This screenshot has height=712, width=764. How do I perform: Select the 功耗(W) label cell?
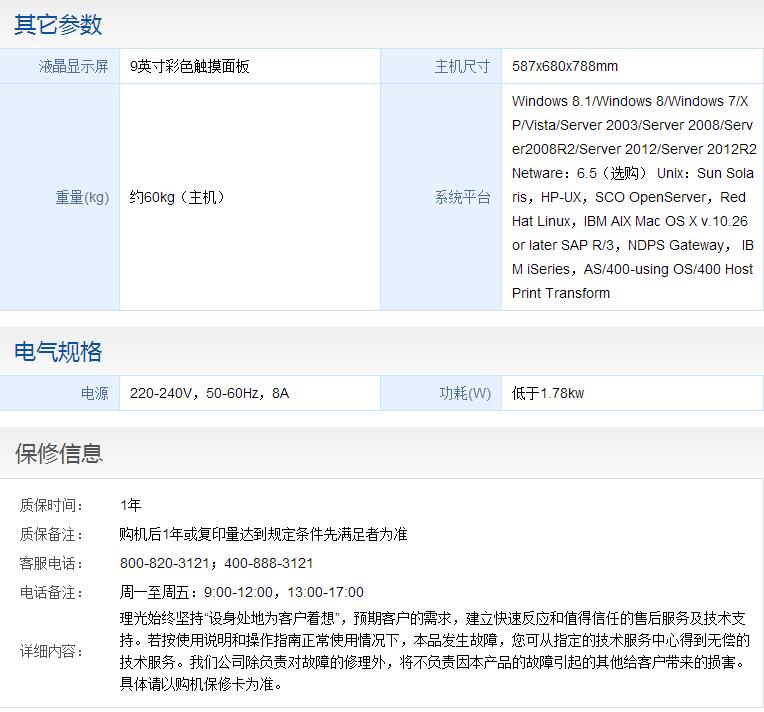tap(441, 393)
